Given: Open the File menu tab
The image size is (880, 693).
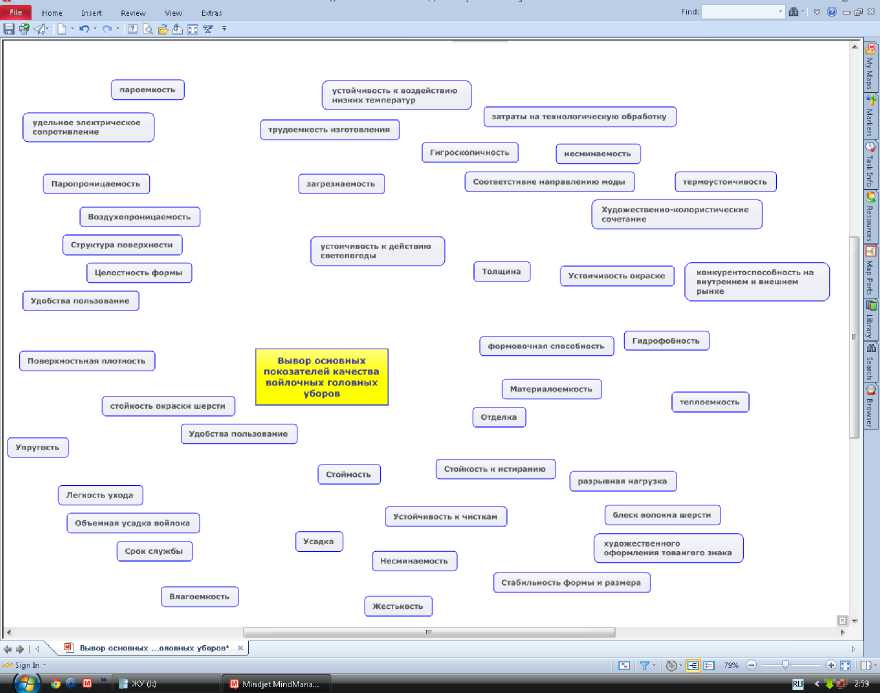Looking at the screenshot, I should [x=17, y=13].
